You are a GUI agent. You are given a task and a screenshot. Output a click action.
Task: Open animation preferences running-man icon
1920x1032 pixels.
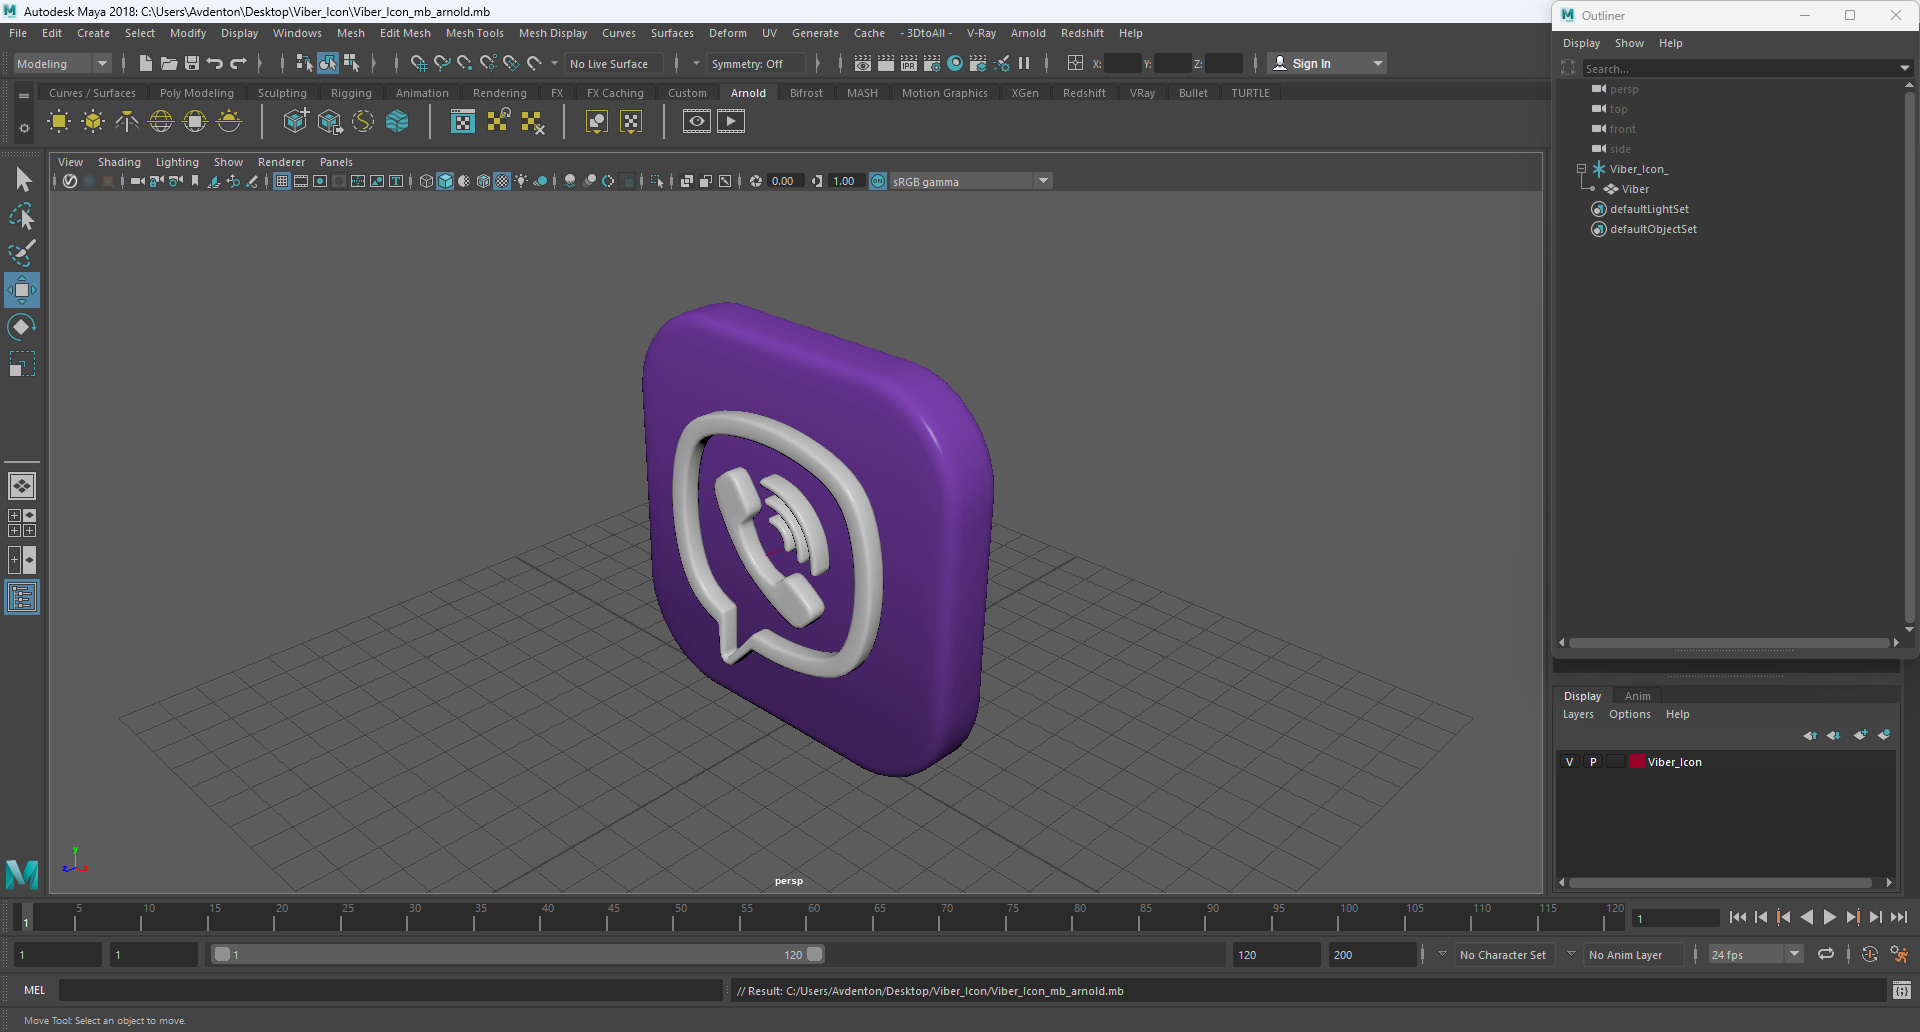click(1899, 955)
